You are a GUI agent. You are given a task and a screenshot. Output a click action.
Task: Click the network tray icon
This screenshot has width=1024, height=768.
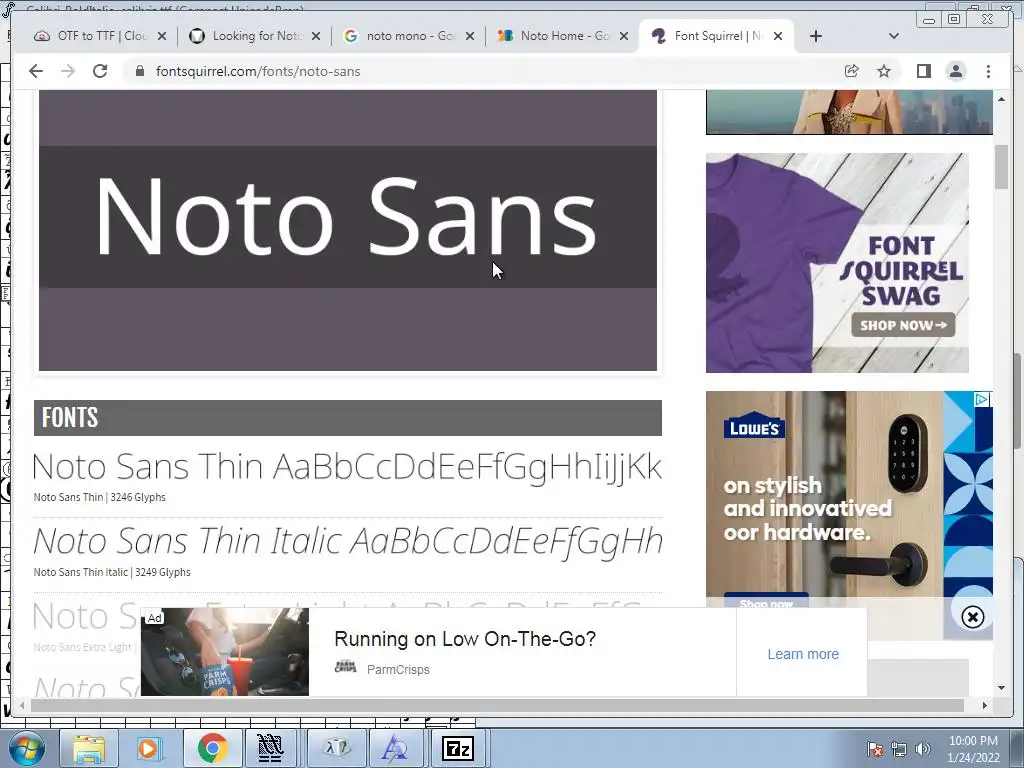point(899,749)
